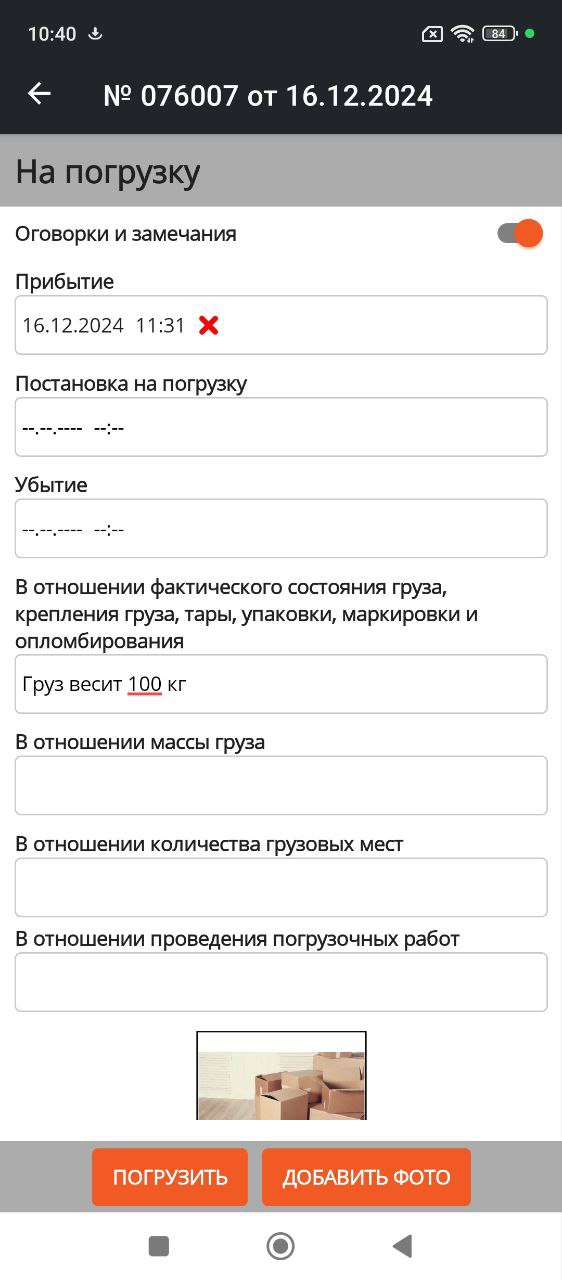Open the Постановка на погрузку date picker
The image size is (562, 1280).
[281, 427]
